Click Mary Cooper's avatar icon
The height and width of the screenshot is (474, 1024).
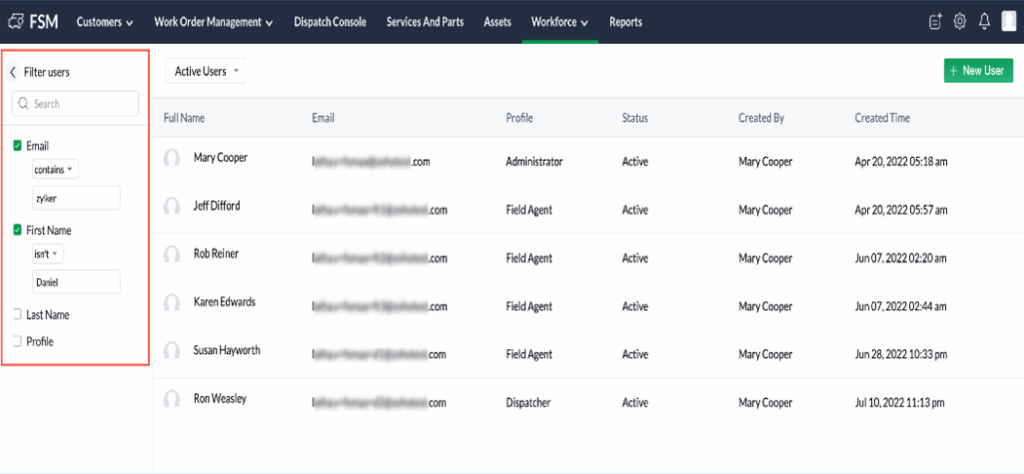(x=172, y=160)
